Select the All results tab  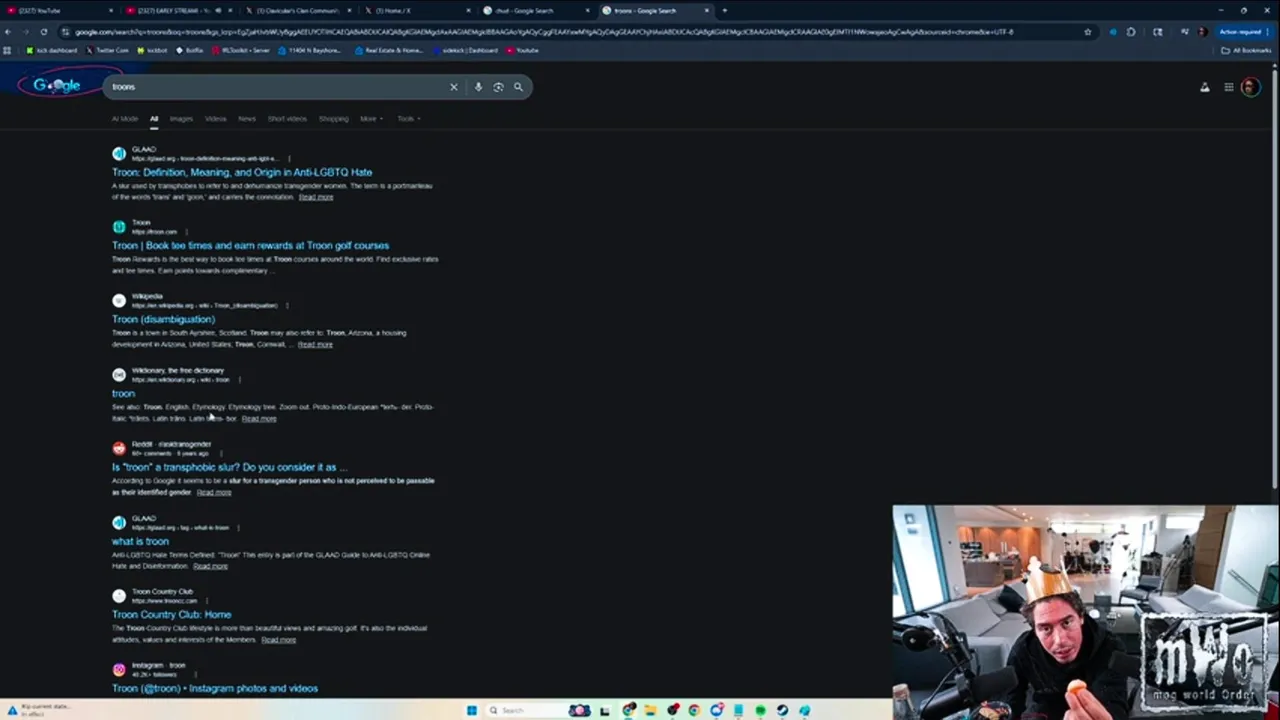[154, 119]
